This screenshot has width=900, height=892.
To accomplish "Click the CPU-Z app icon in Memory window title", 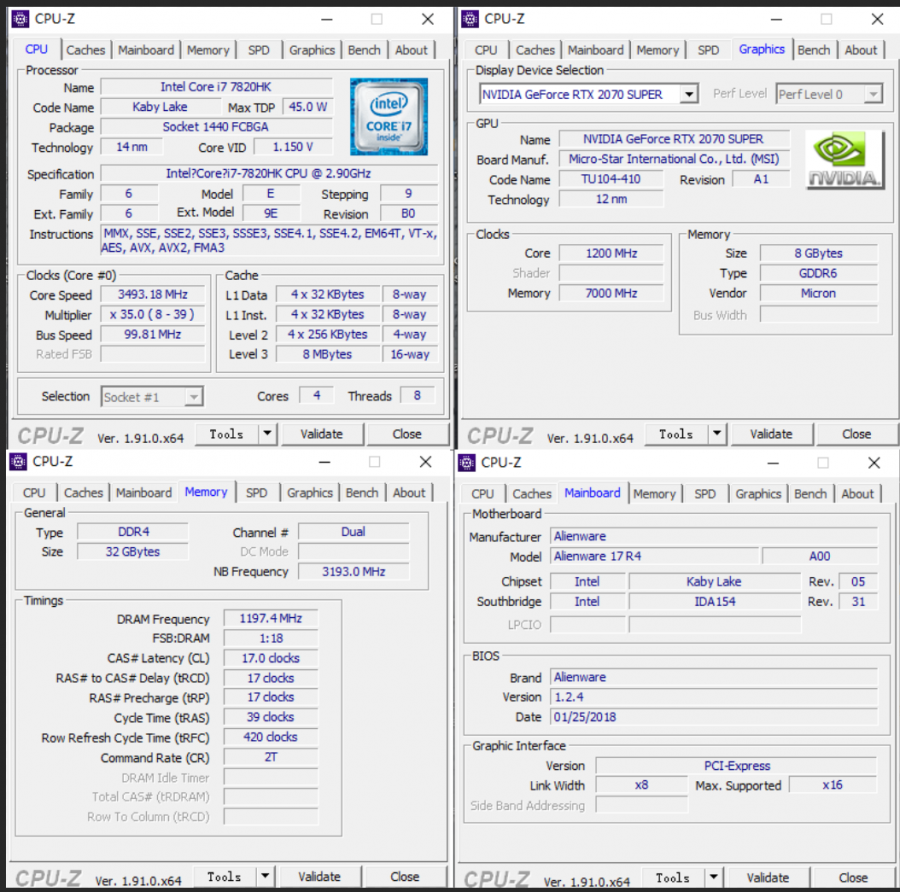I will pos(18,461).
